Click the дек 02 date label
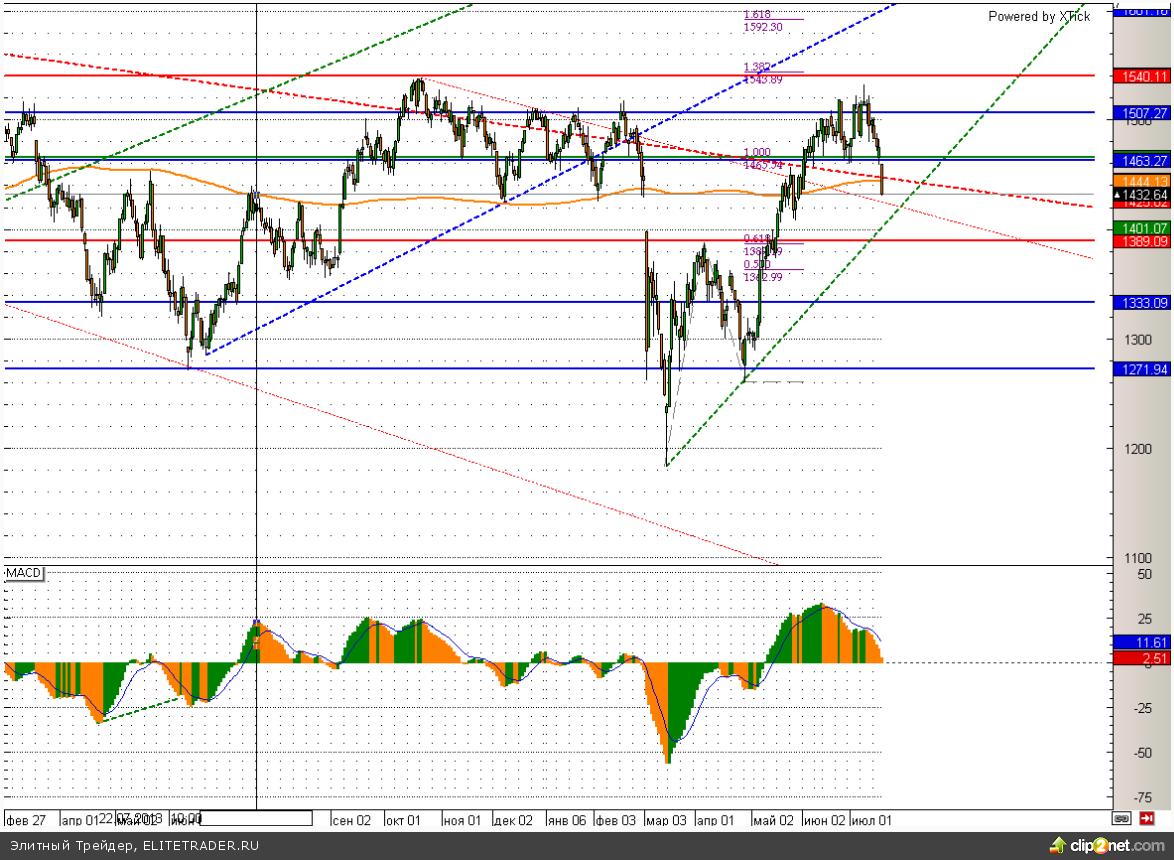 click(514, 820)
